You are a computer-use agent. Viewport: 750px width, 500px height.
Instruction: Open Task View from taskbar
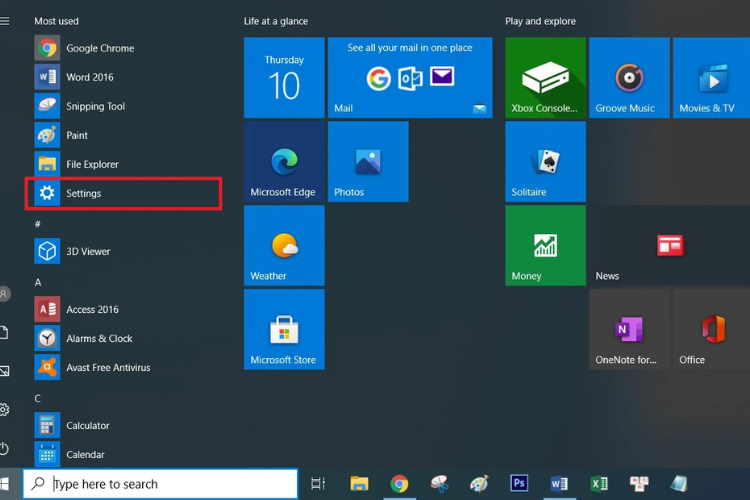(x=318, y=484)
